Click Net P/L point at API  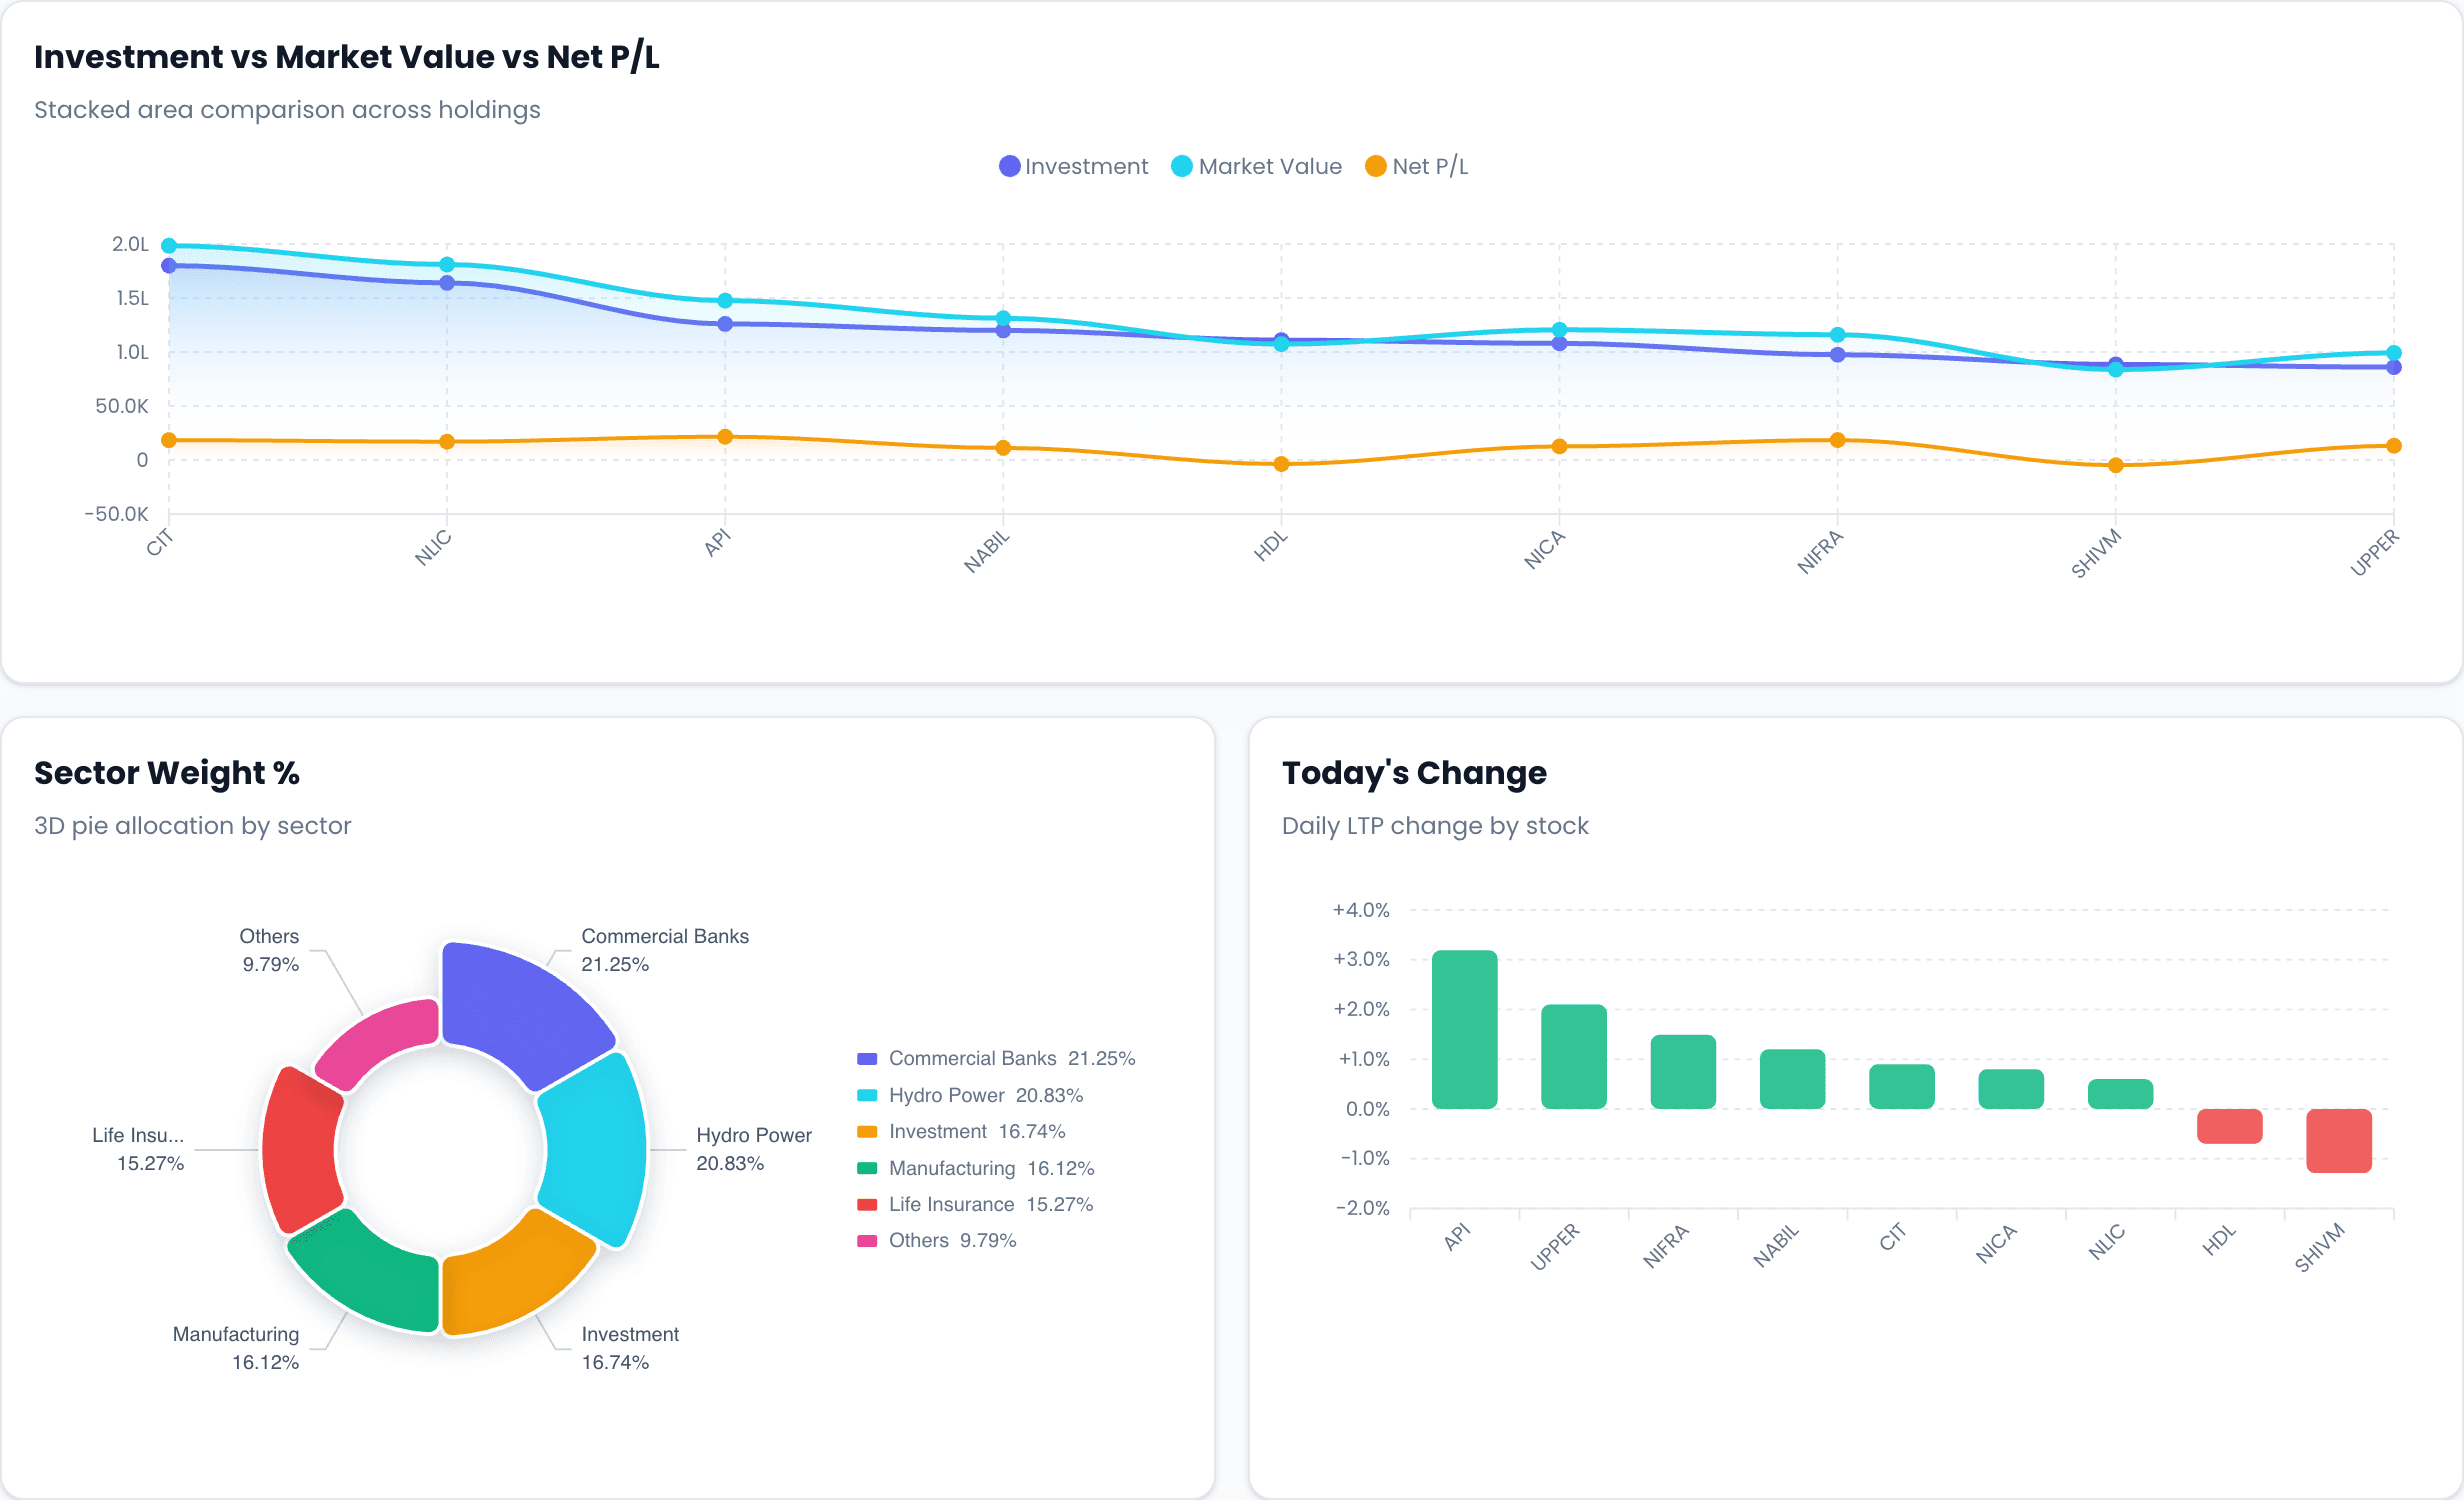tap(725, 437)
